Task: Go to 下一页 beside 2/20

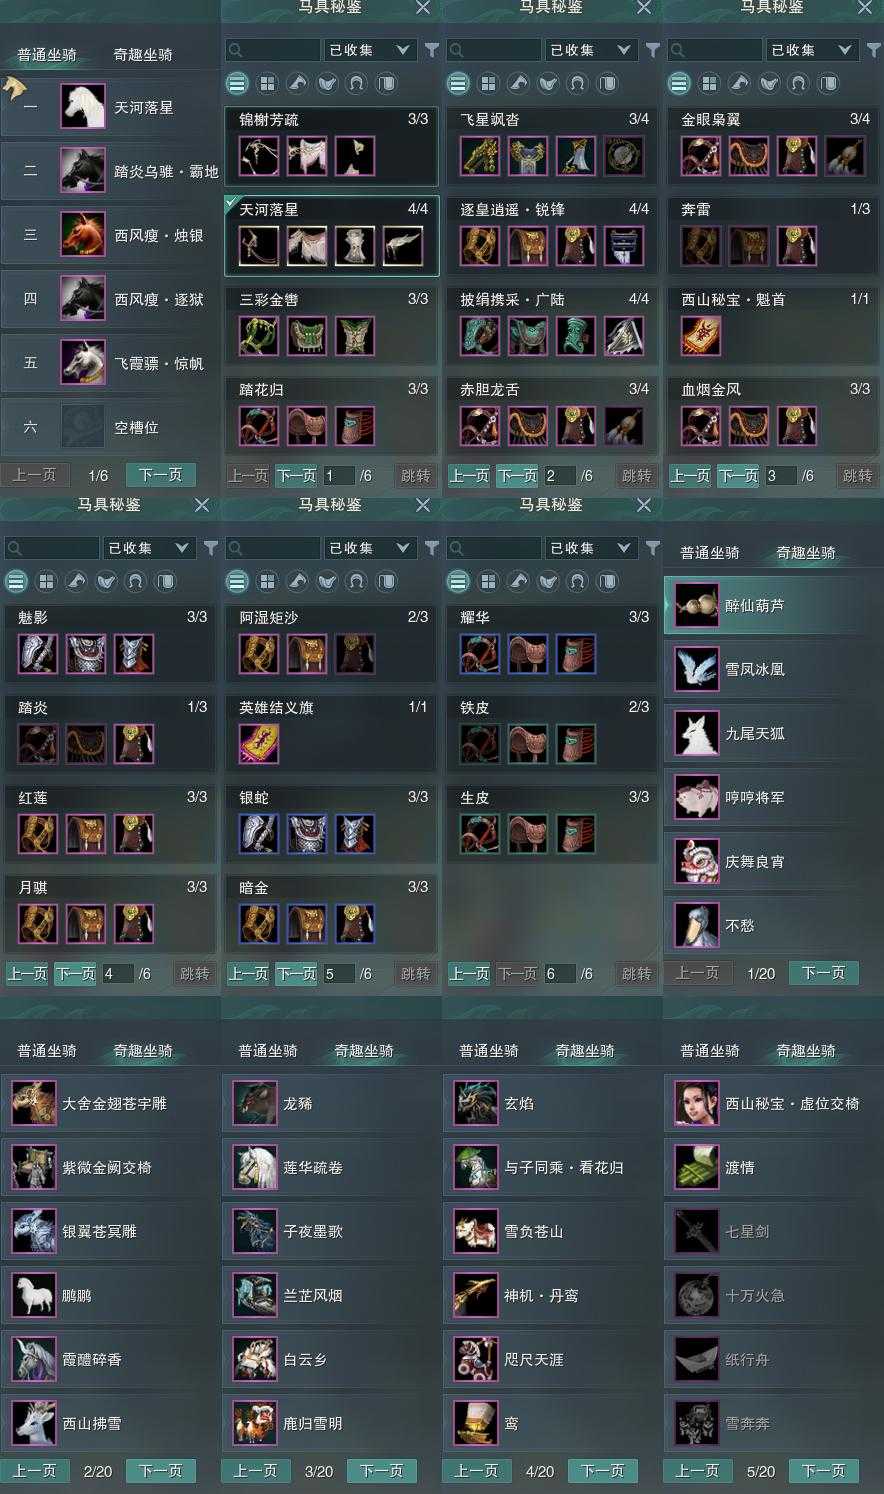Action: click(x=161, y=1471)
